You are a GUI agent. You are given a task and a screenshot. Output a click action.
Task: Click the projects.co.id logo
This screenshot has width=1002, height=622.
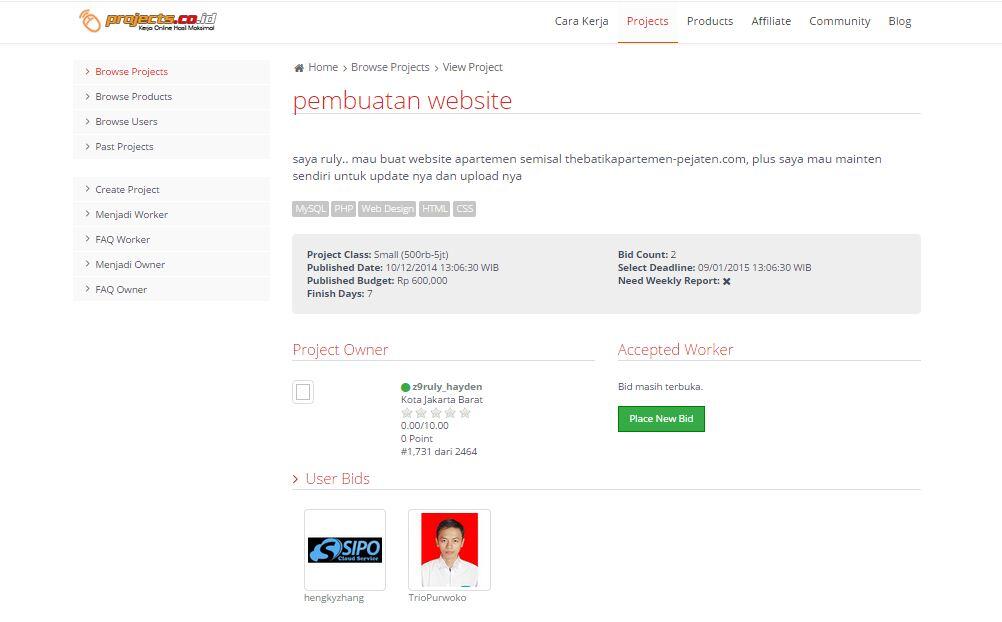coord(148,20)
